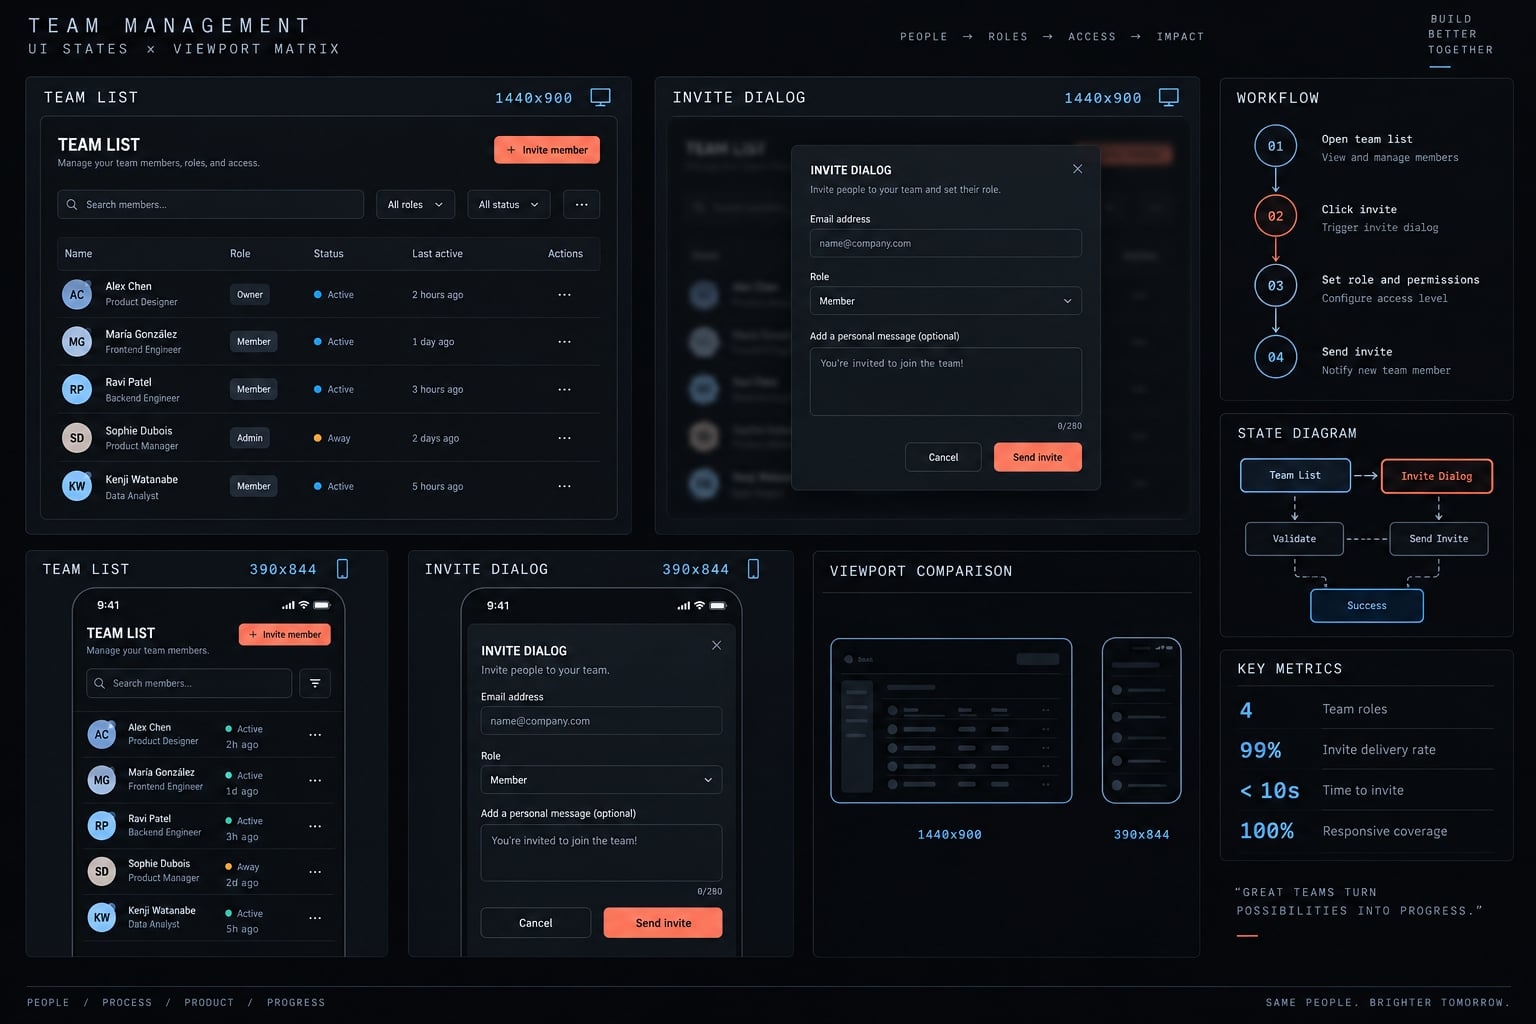Open actions menu for María González in desktop team list
The height and width of the screenshot is (1024, 1536).
click(x=564, y=342)
